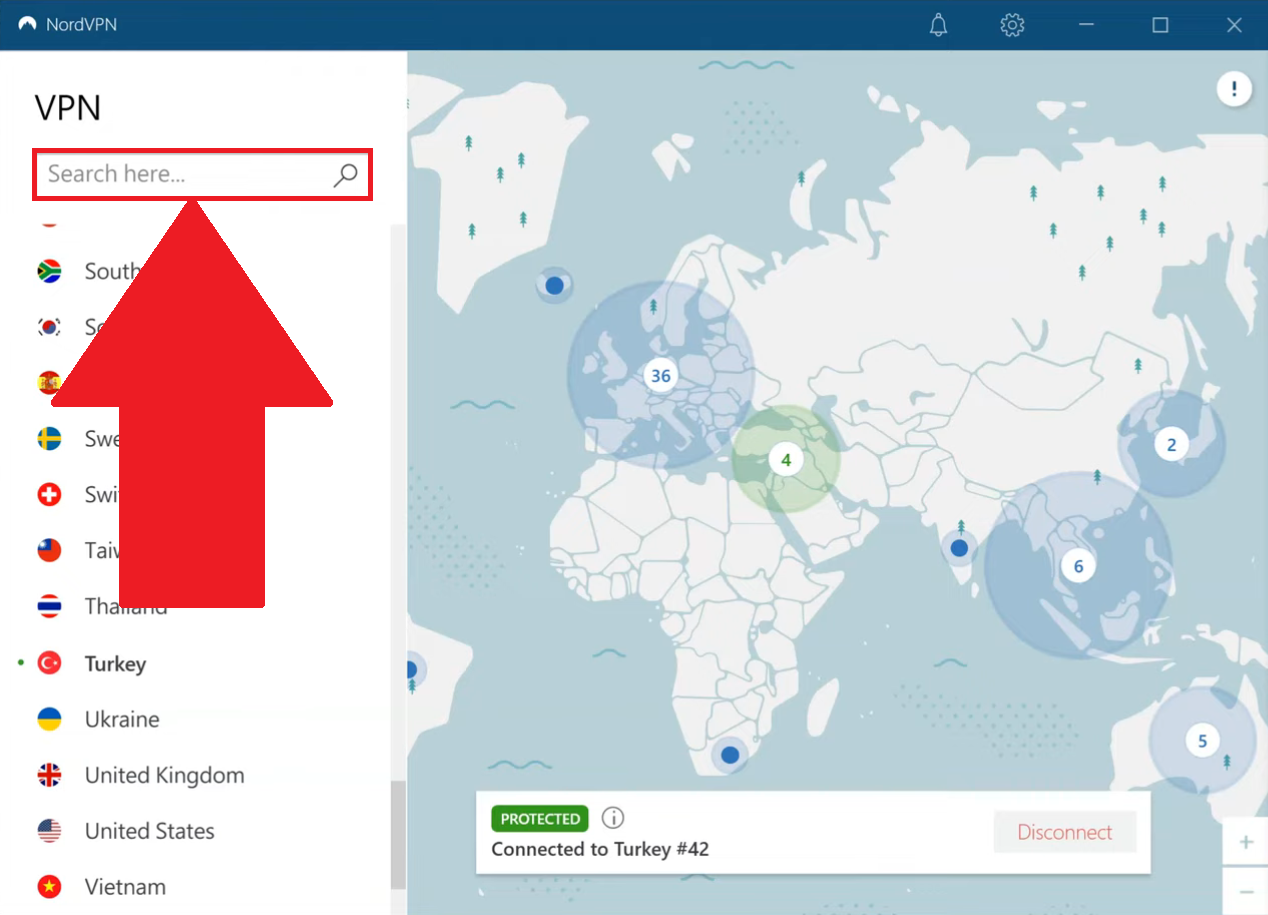Open the notifications bell icon
Image resolution: width=1268 pixels, height=915 pixels.
point(938,25)
